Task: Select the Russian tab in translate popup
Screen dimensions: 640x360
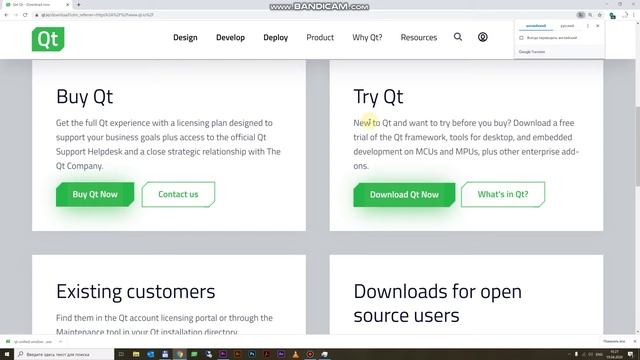Action: (567, 26)
